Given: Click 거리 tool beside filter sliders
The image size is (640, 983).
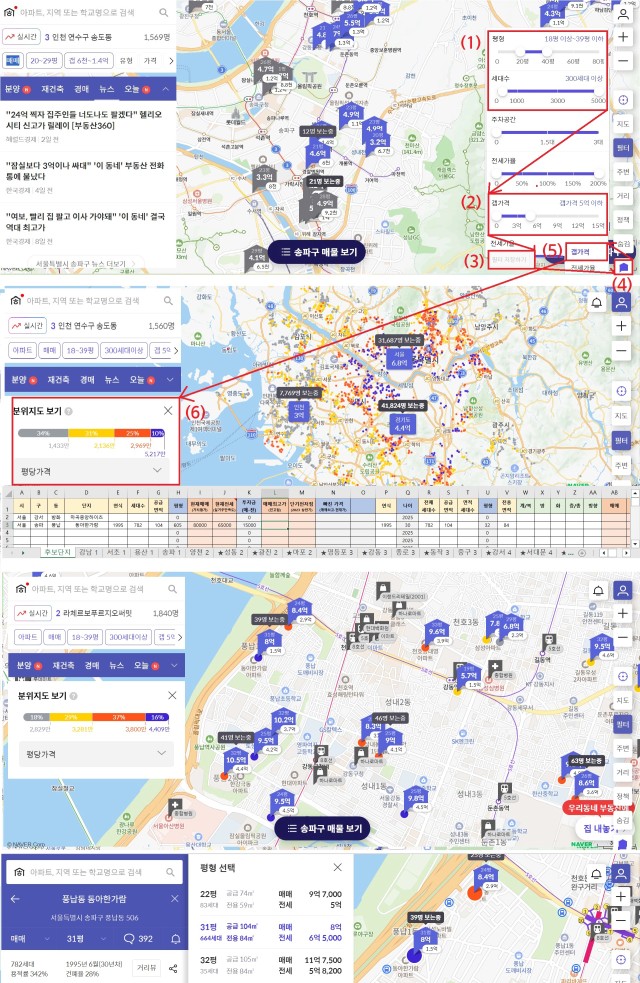Looking at the screenshot, I should click(623, 196).
